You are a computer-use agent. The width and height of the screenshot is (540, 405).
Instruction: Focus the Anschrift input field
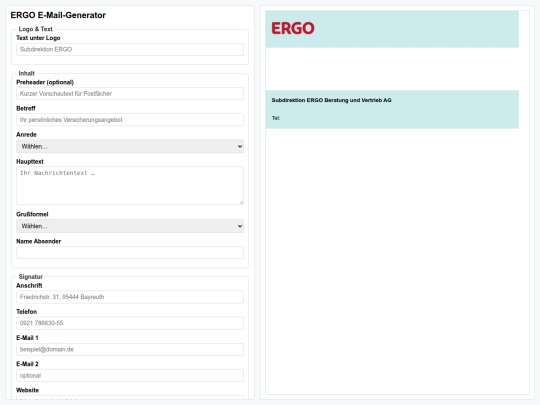pos(130,297)
